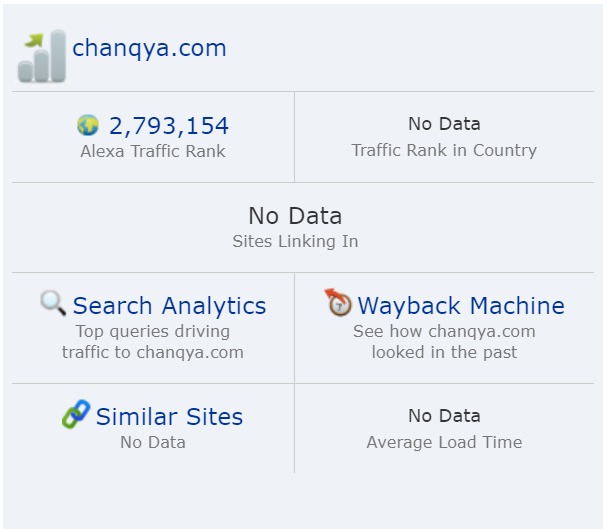The width and height of the screenshot is (609, 531).
Task: Click No Data under Similar Sites
Action: coord(153,442)
